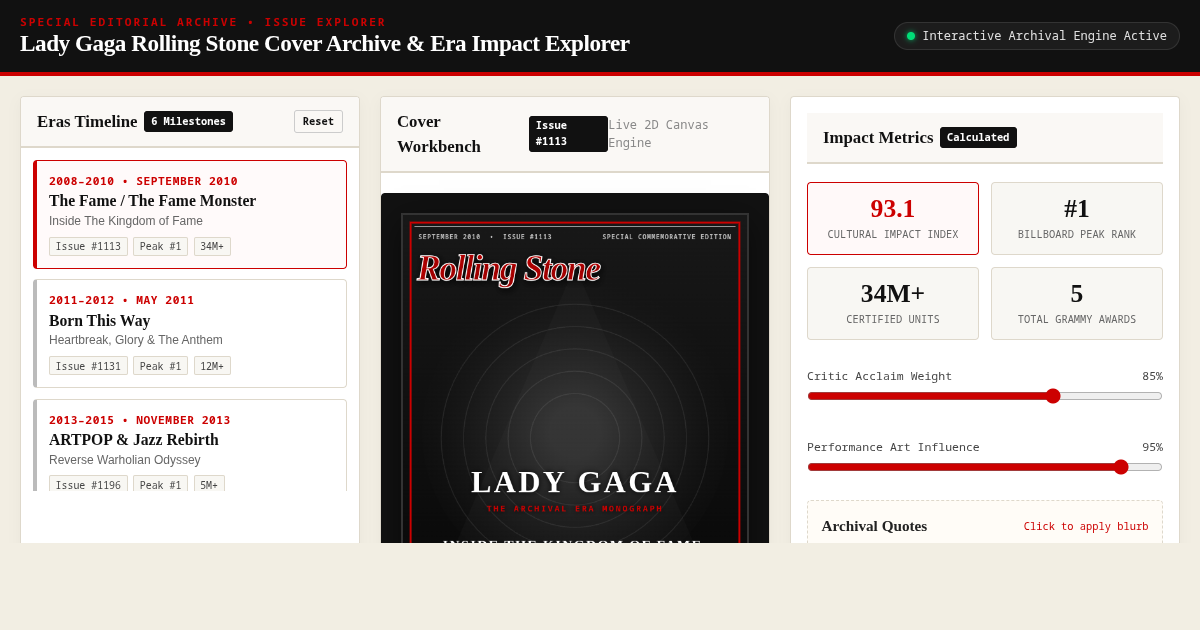Click the Issue #1196 tag

coord(88,484)
